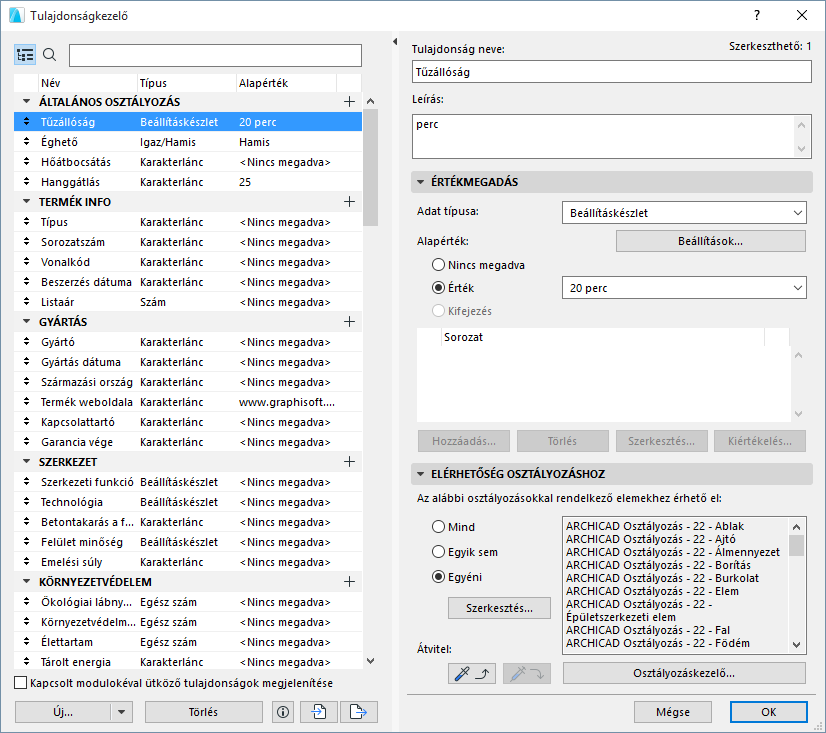Image resolution: width=826 pixels, height=733 pixels.
Task: Collapse the GYÁRTÁS group
Action: pos(26,321)
